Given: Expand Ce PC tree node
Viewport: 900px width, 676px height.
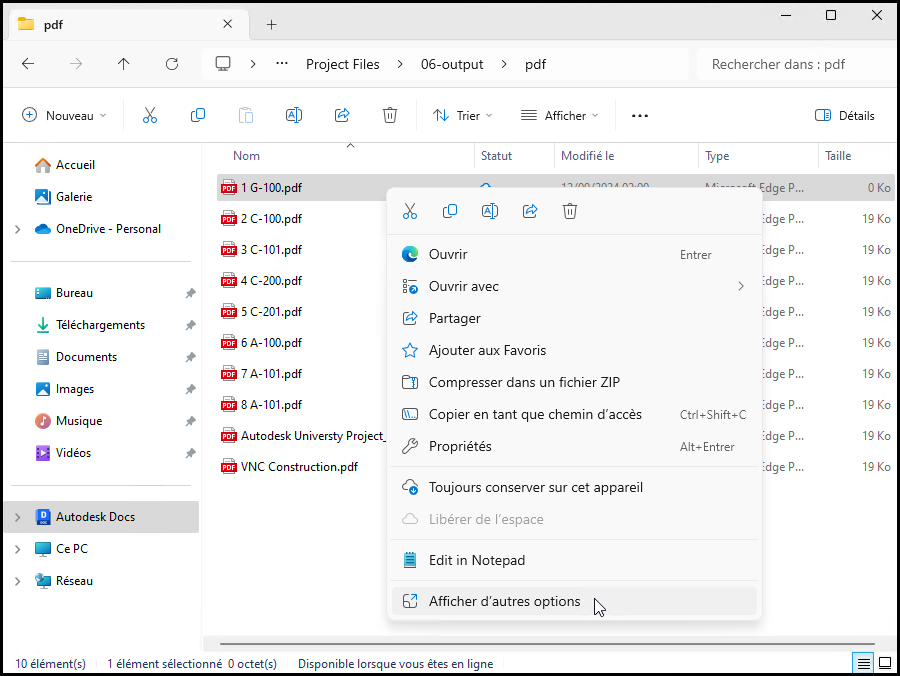Looking at the screenshot, I should point(18,549).
